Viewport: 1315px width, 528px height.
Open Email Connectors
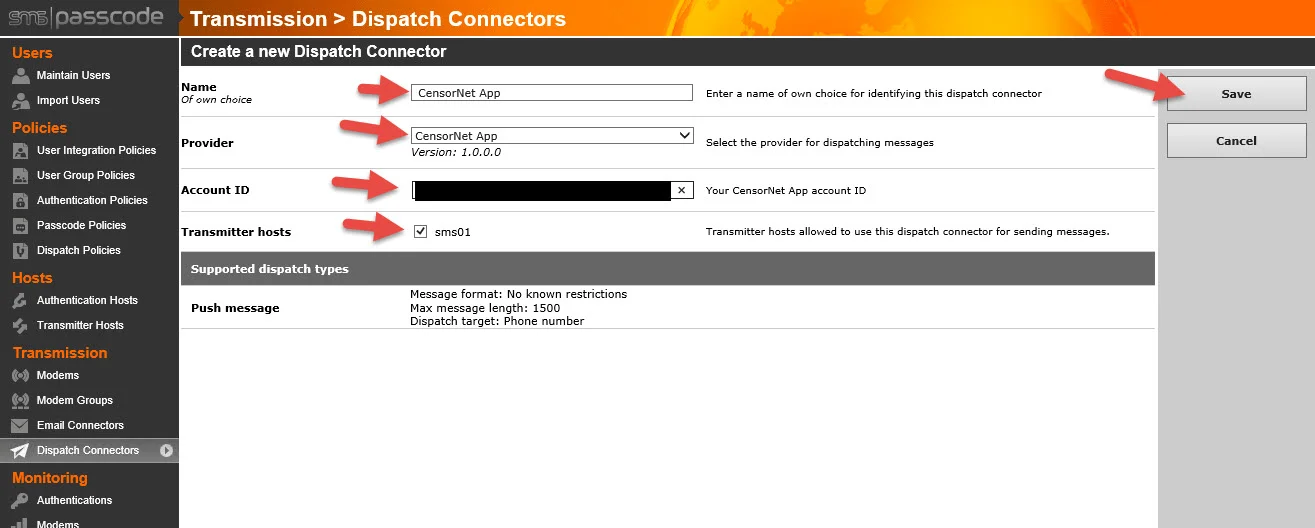[x=80, y=426]
